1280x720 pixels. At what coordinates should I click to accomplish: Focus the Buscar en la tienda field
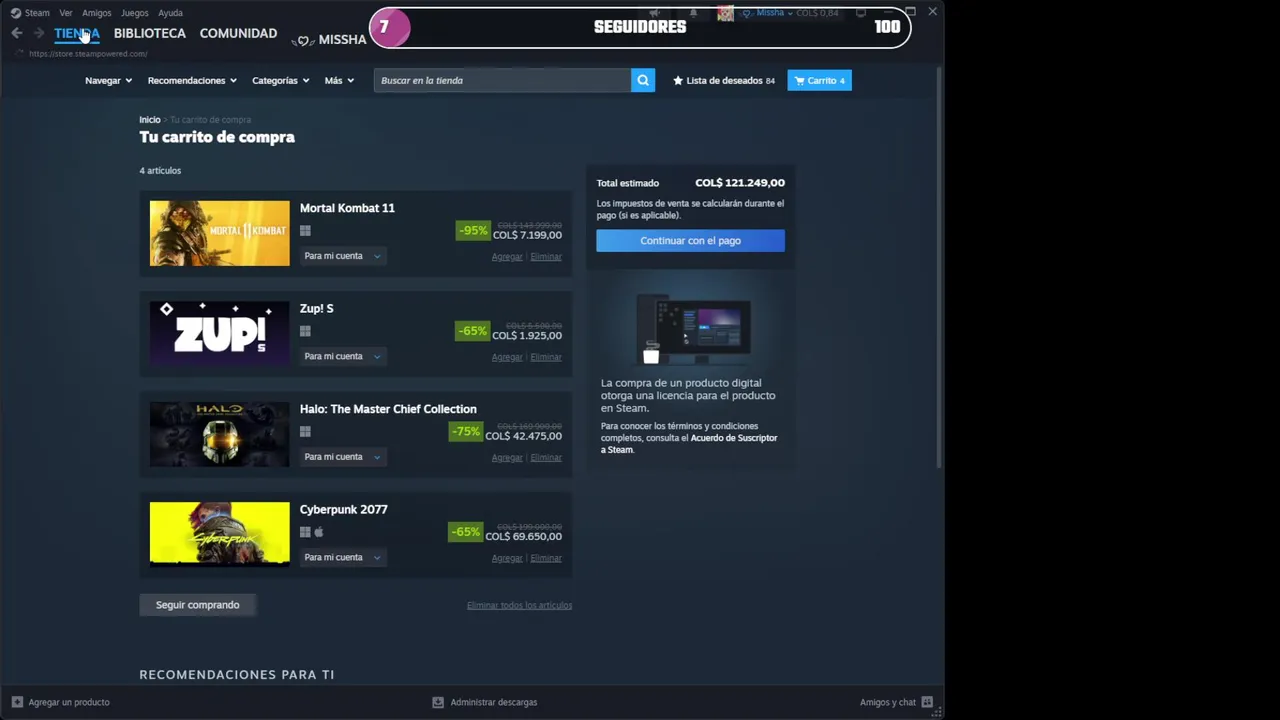[x=502, y=80]
